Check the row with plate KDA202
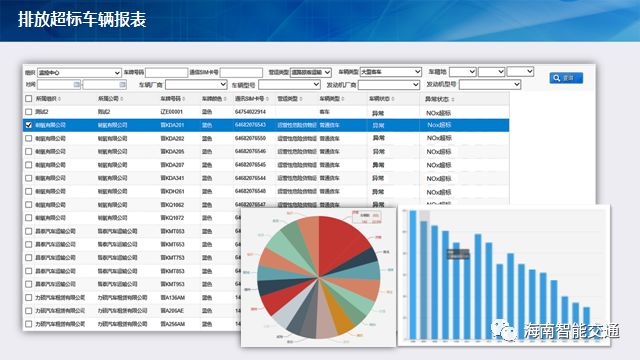 click(29, 138)
